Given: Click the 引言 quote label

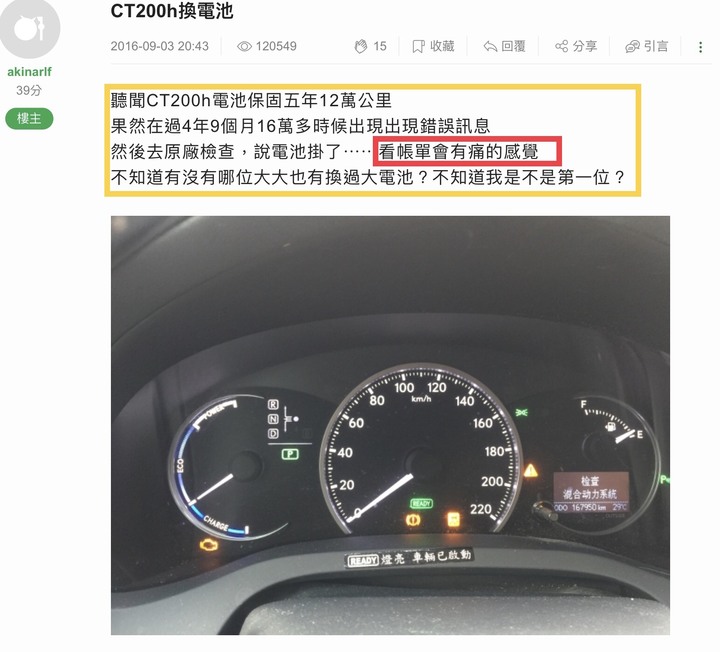Looking at the screenshot, I should [x=656, y=46].
